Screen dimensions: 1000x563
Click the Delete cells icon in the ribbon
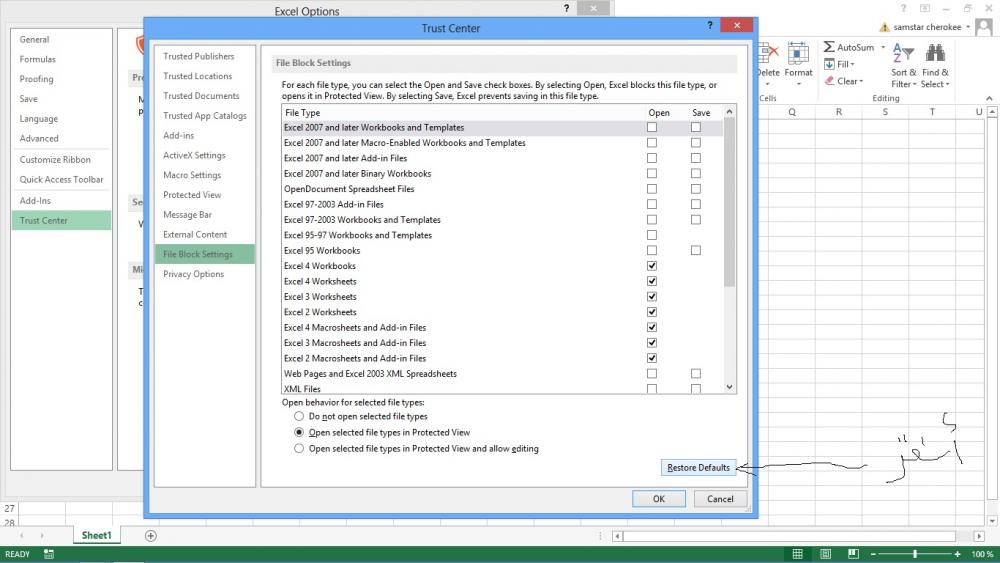point(768,54)
